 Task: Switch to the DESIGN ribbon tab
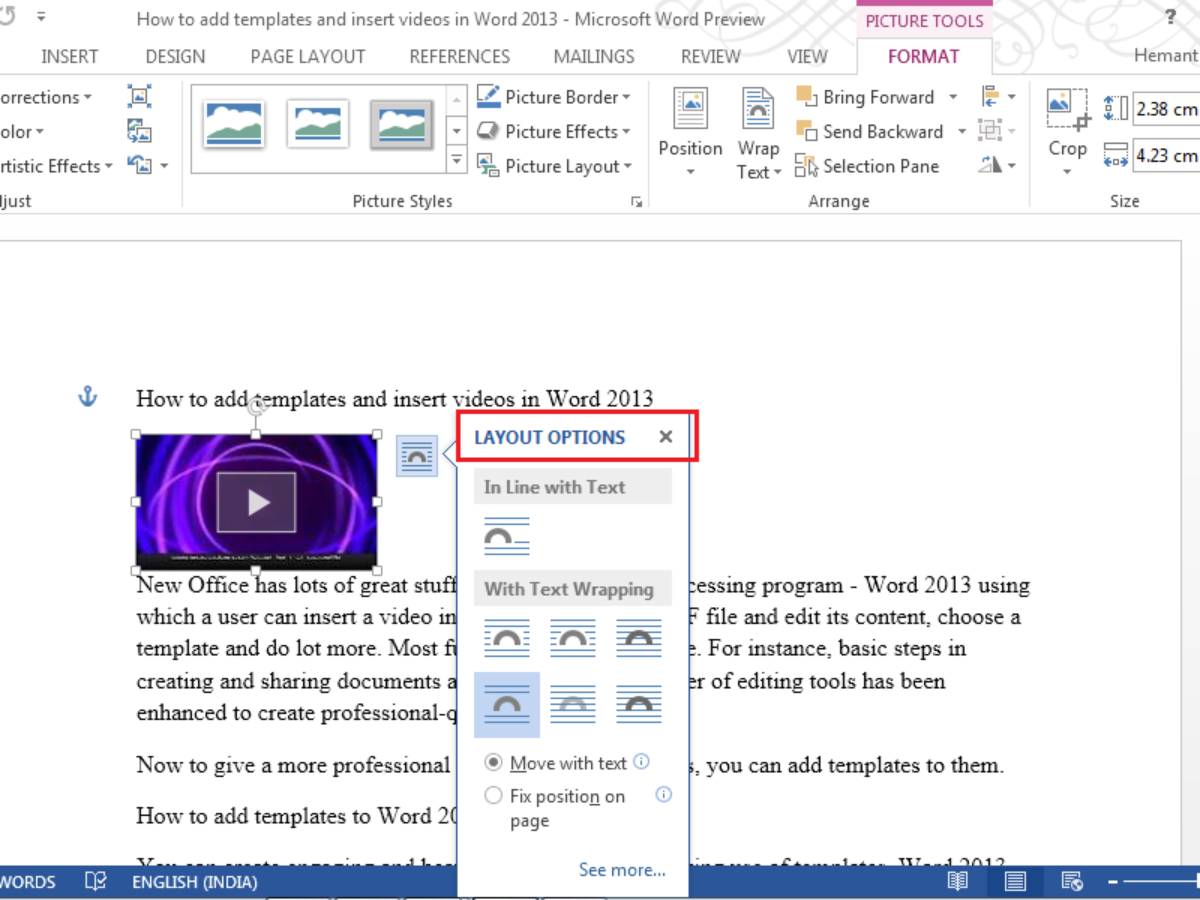(x=175, y=57)
